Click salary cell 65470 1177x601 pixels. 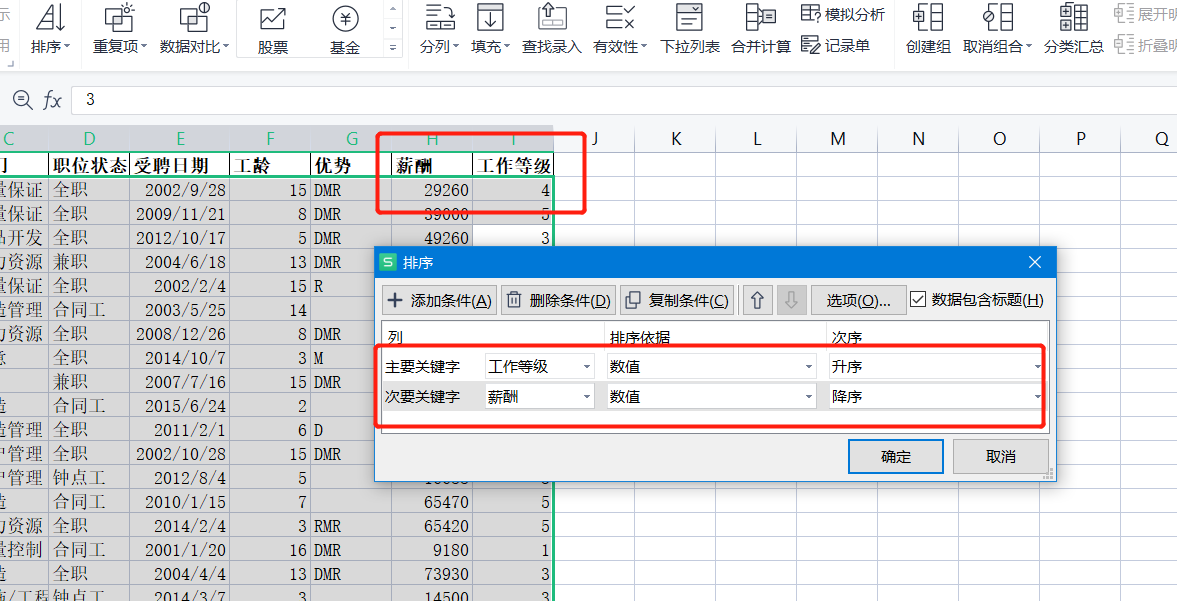(x=432, y=502)
